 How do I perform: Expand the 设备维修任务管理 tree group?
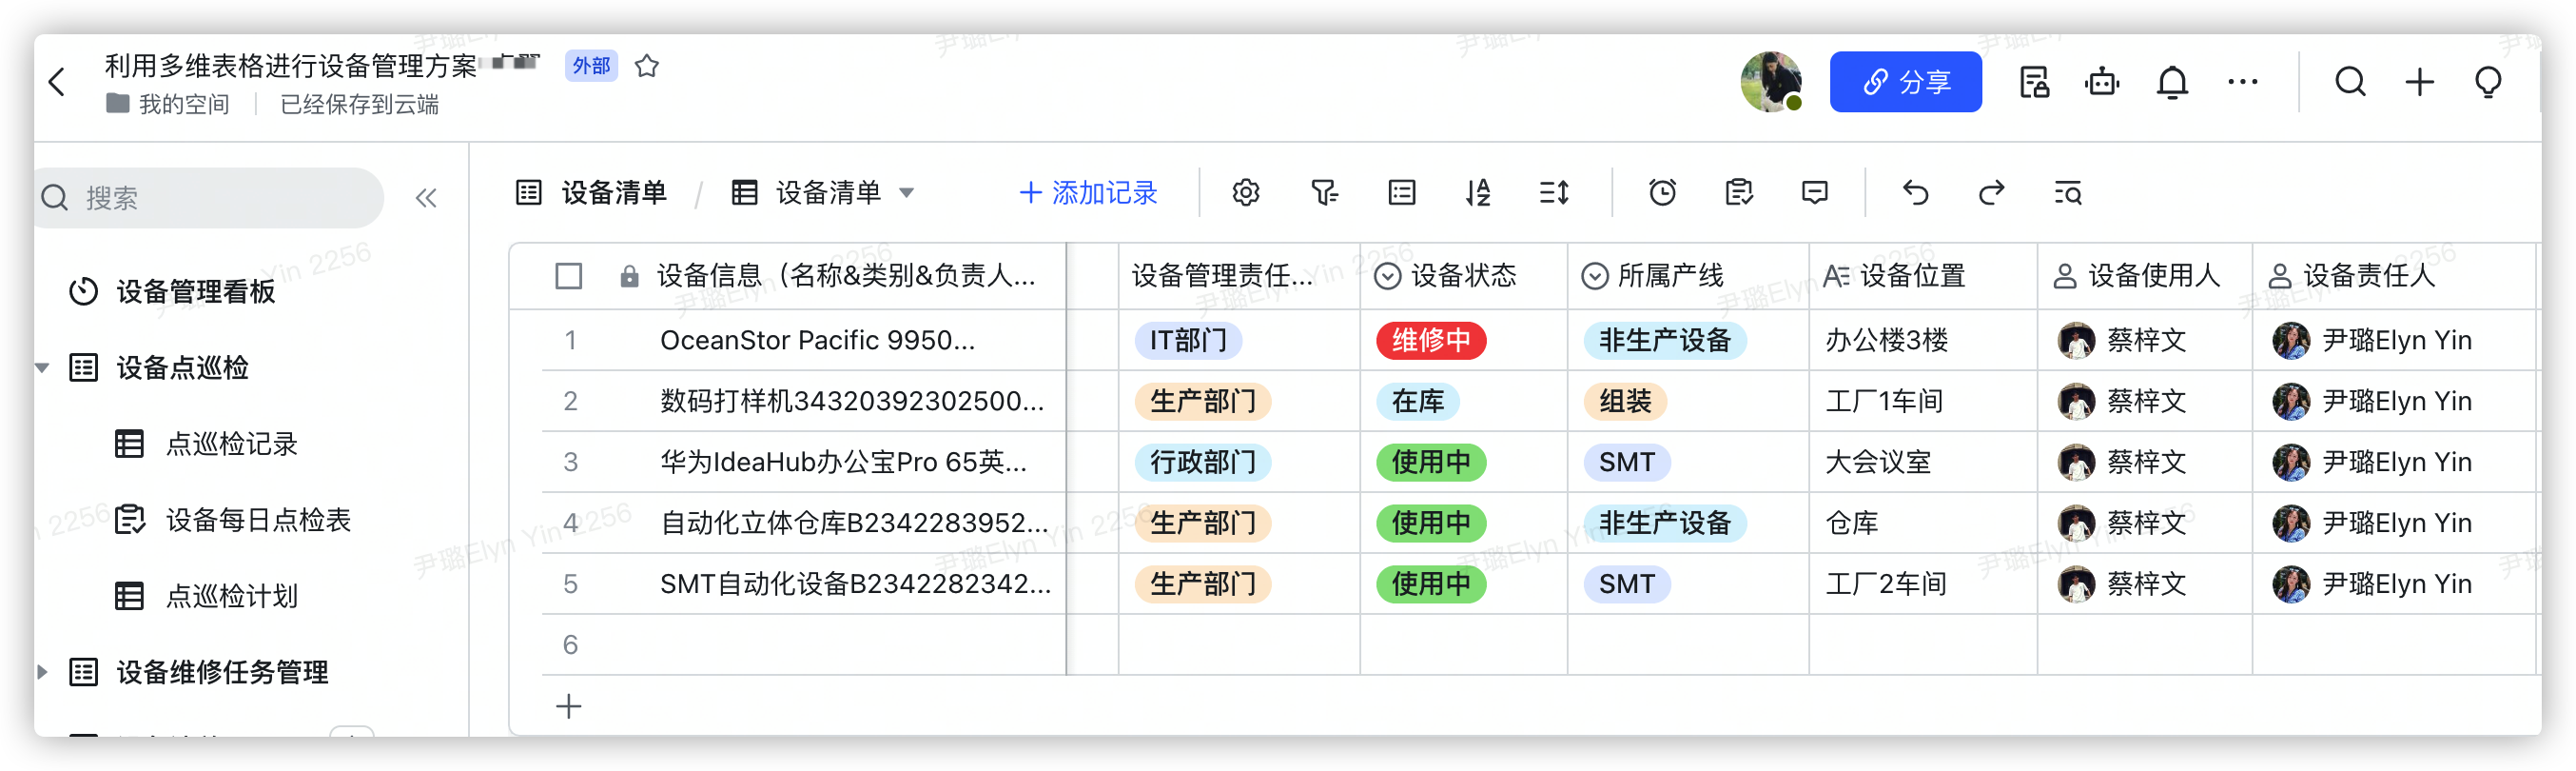[43, 672]
